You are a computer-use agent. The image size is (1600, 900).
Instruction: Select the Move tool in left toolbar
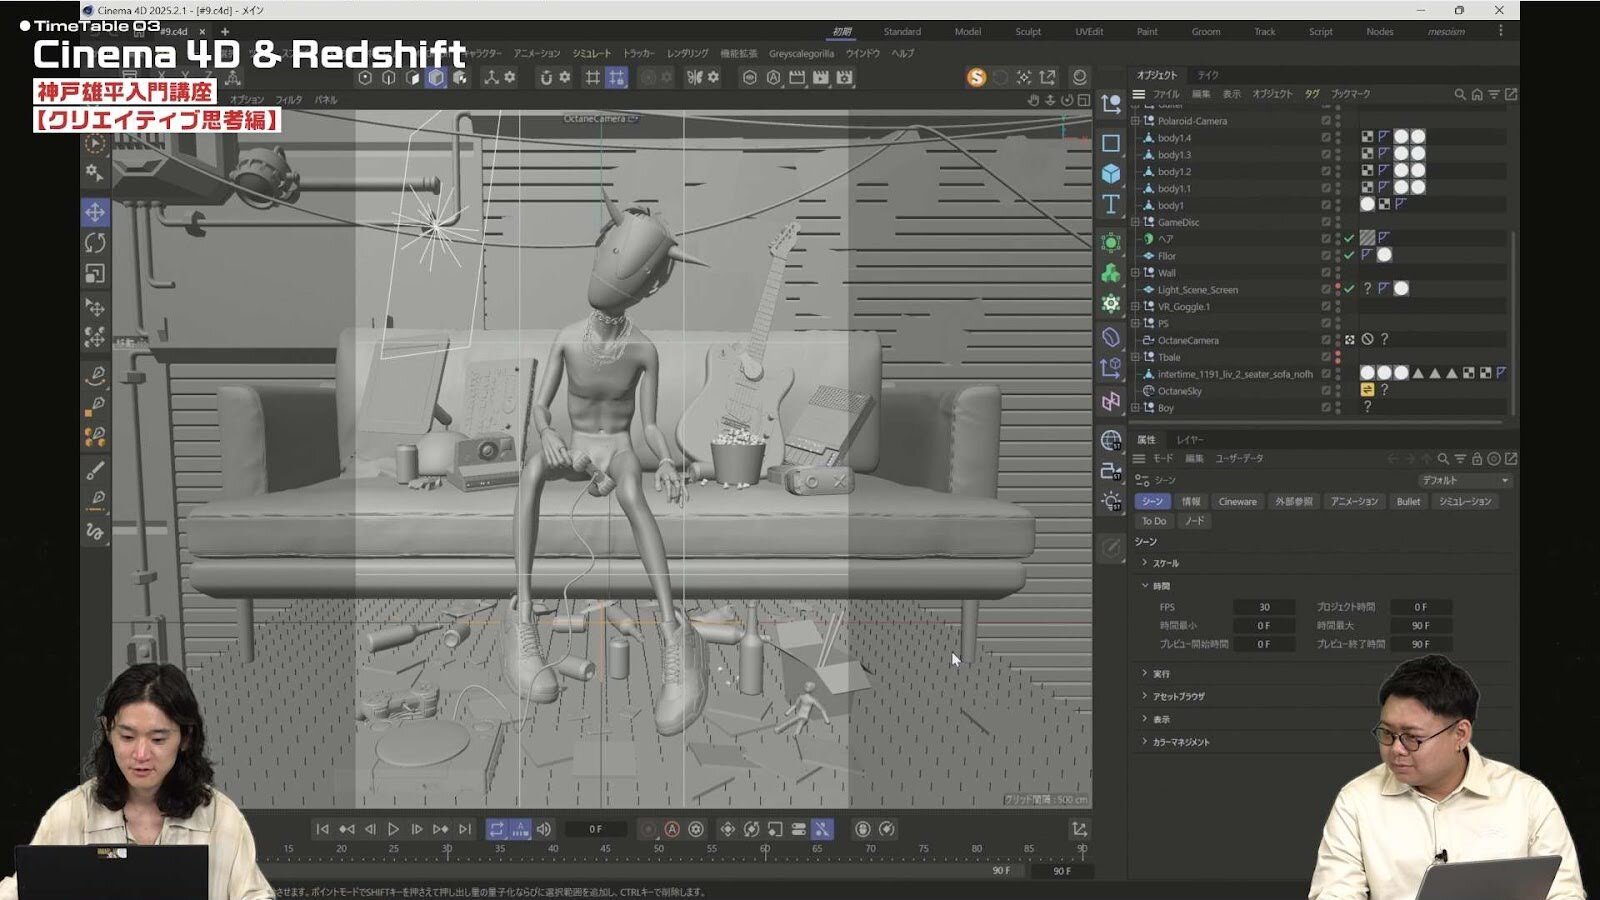[x=95, y=212]
